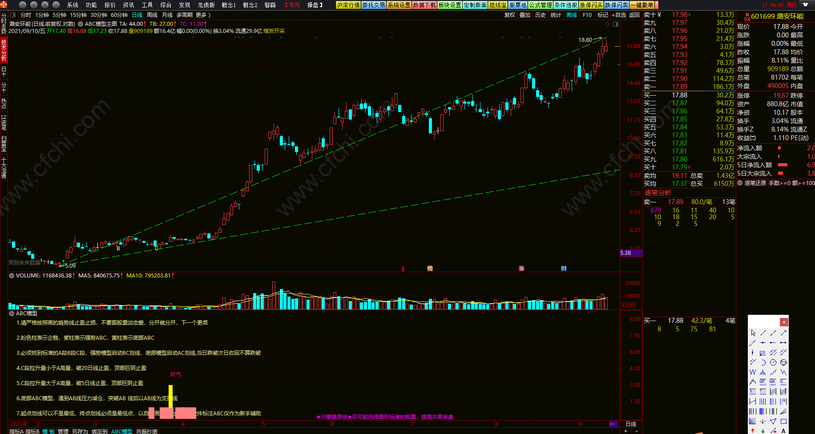Image resolution: width=815 pixels, height=434 pixels.
Task: Click the shirt skin icon at top right
Action: pos(806,5)
